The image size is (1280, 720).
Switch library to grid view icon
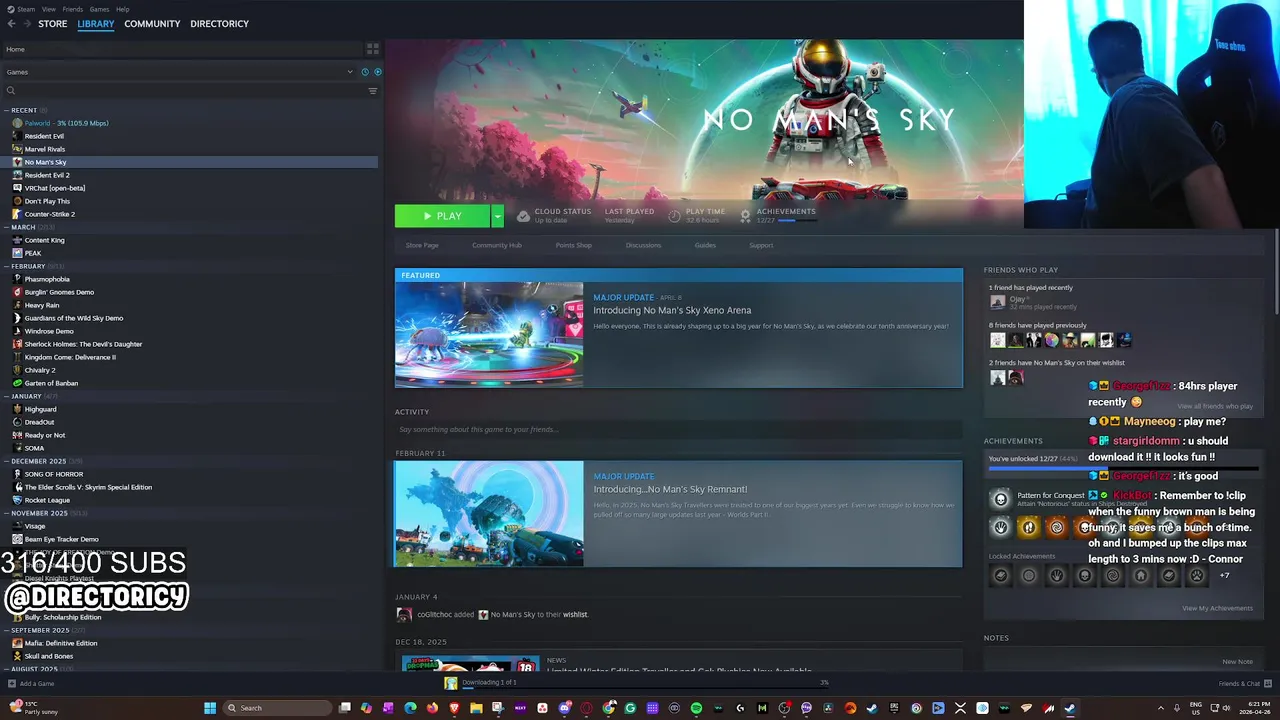373,49
